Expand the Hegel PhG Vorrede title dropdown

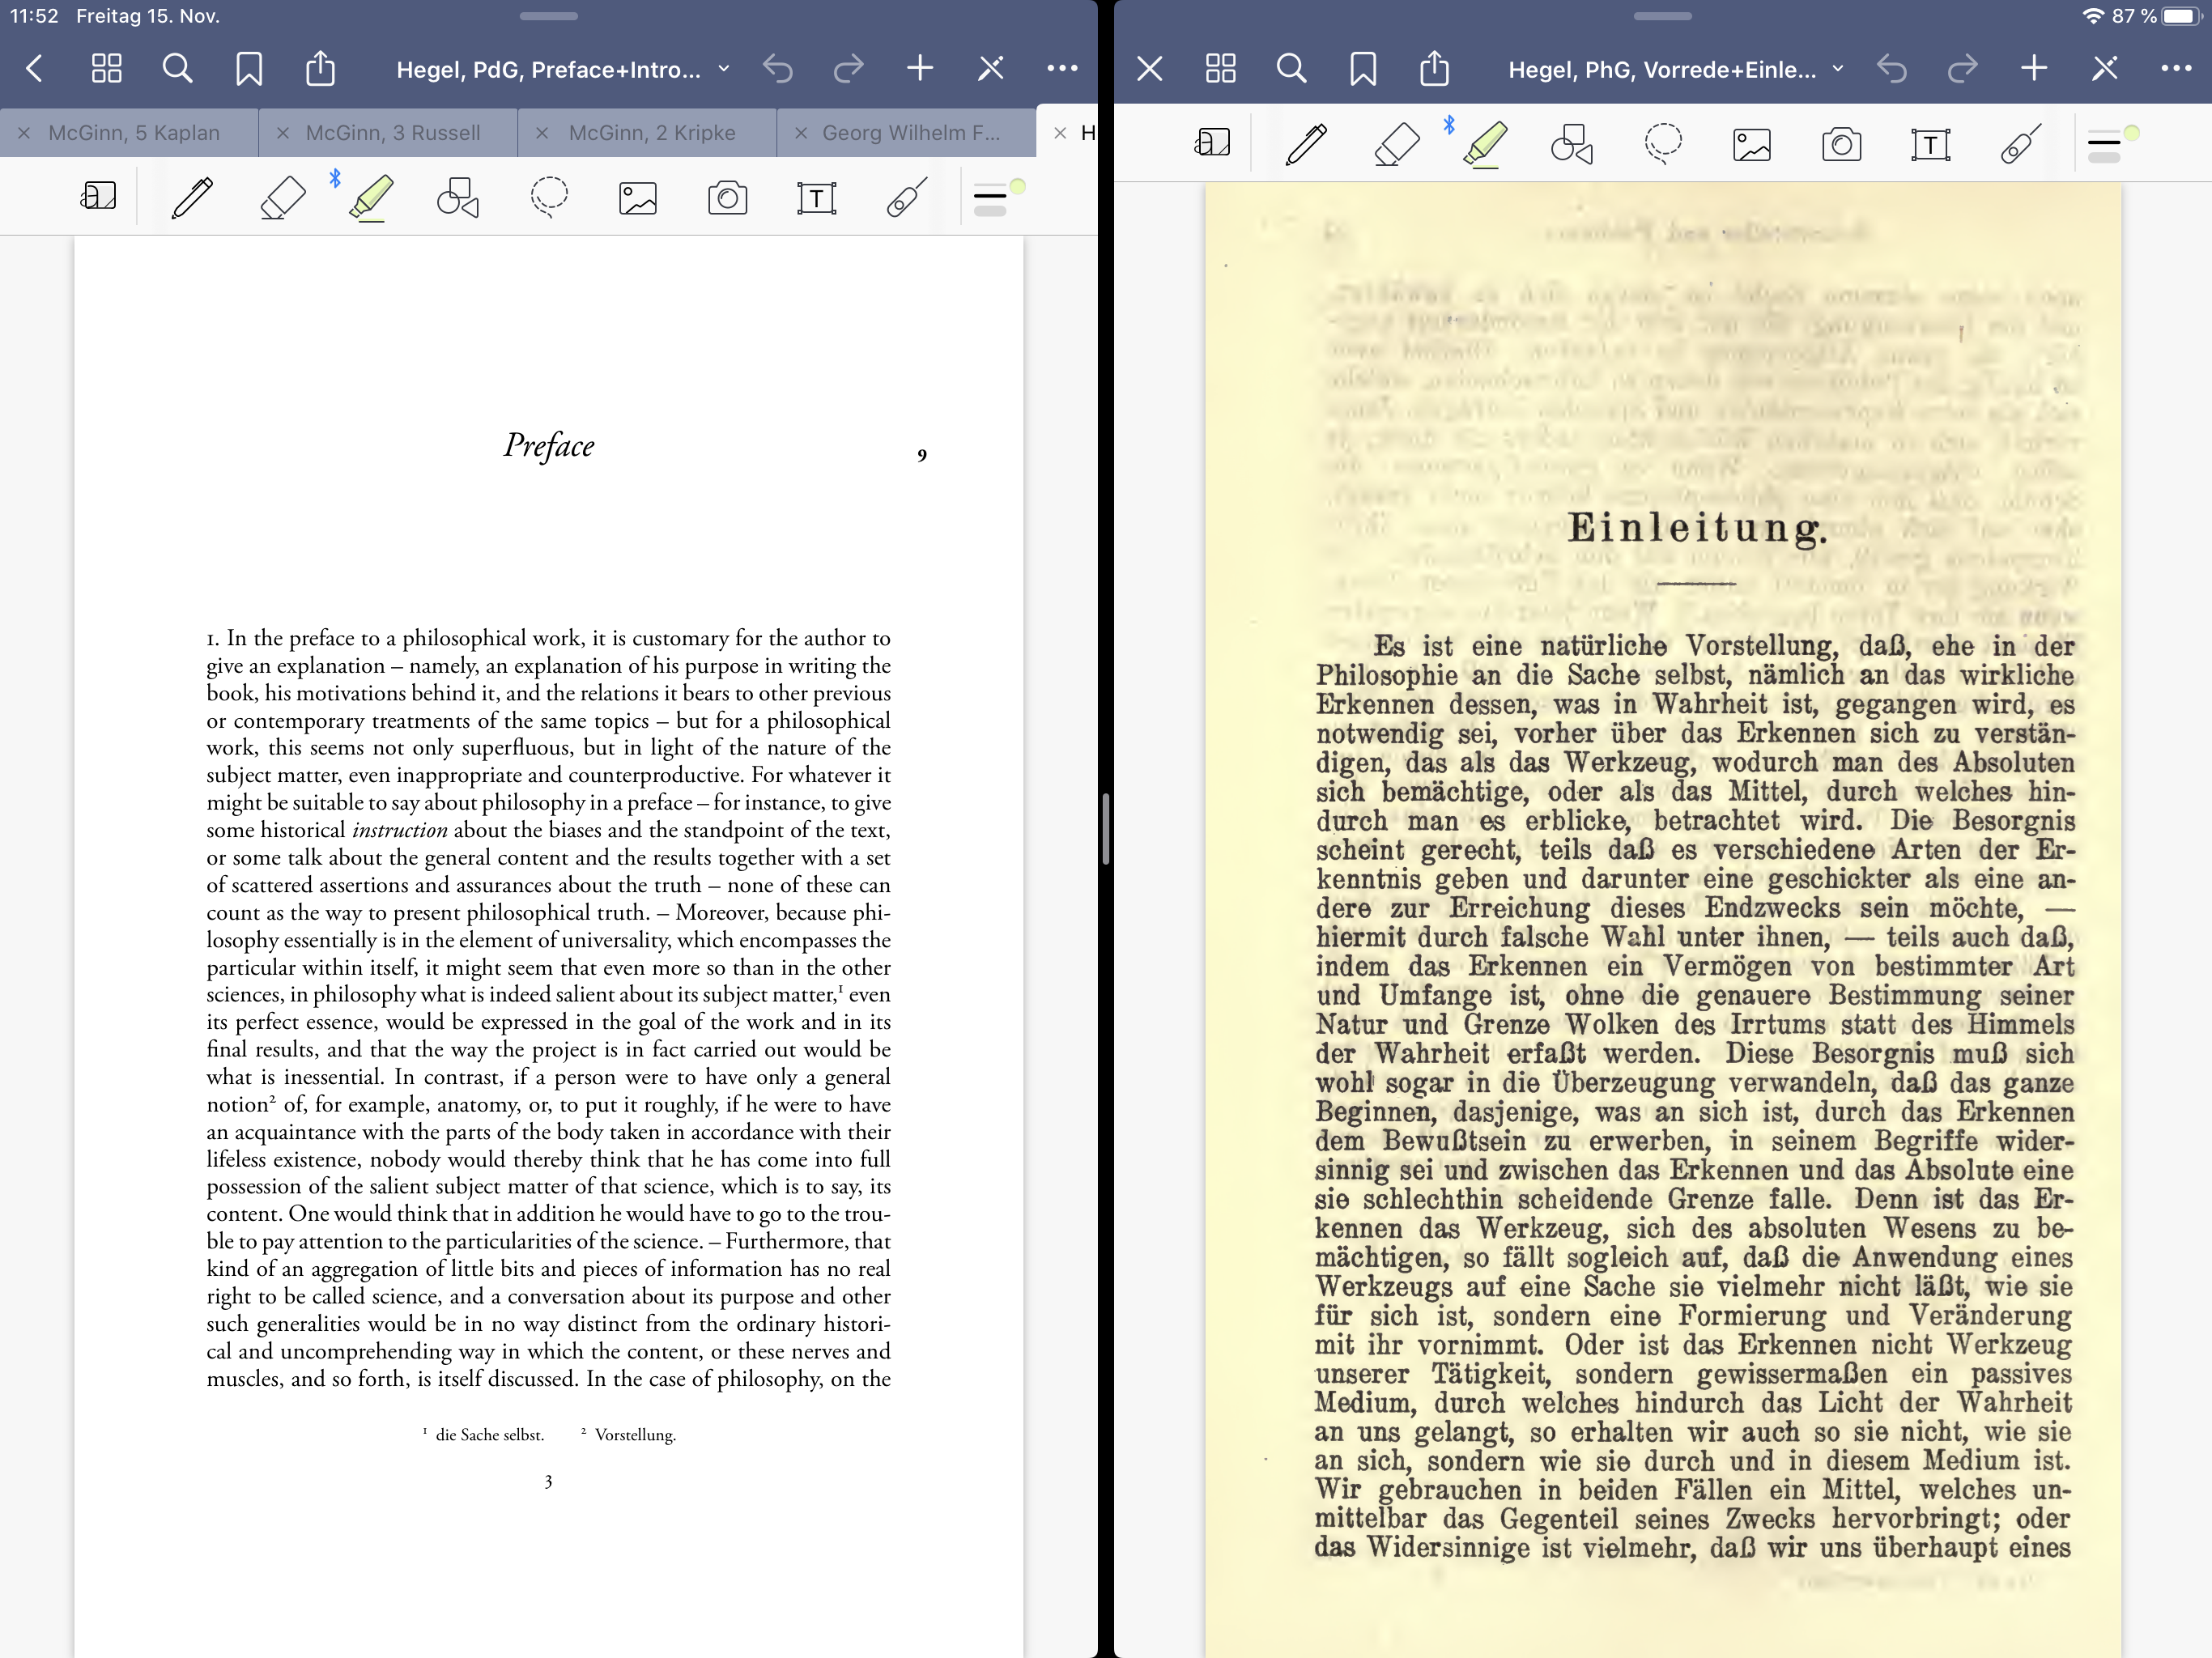coord(1838,69)
